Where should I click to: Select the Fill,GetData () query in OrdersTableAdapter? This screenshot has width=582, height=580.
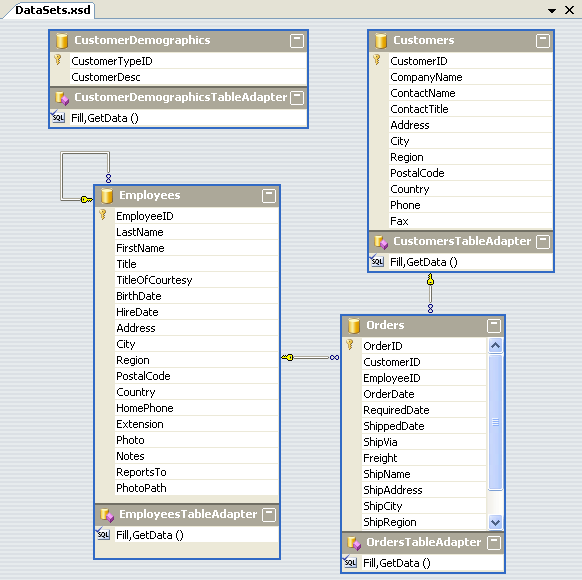pyautogui.click(x=397, y=563)
